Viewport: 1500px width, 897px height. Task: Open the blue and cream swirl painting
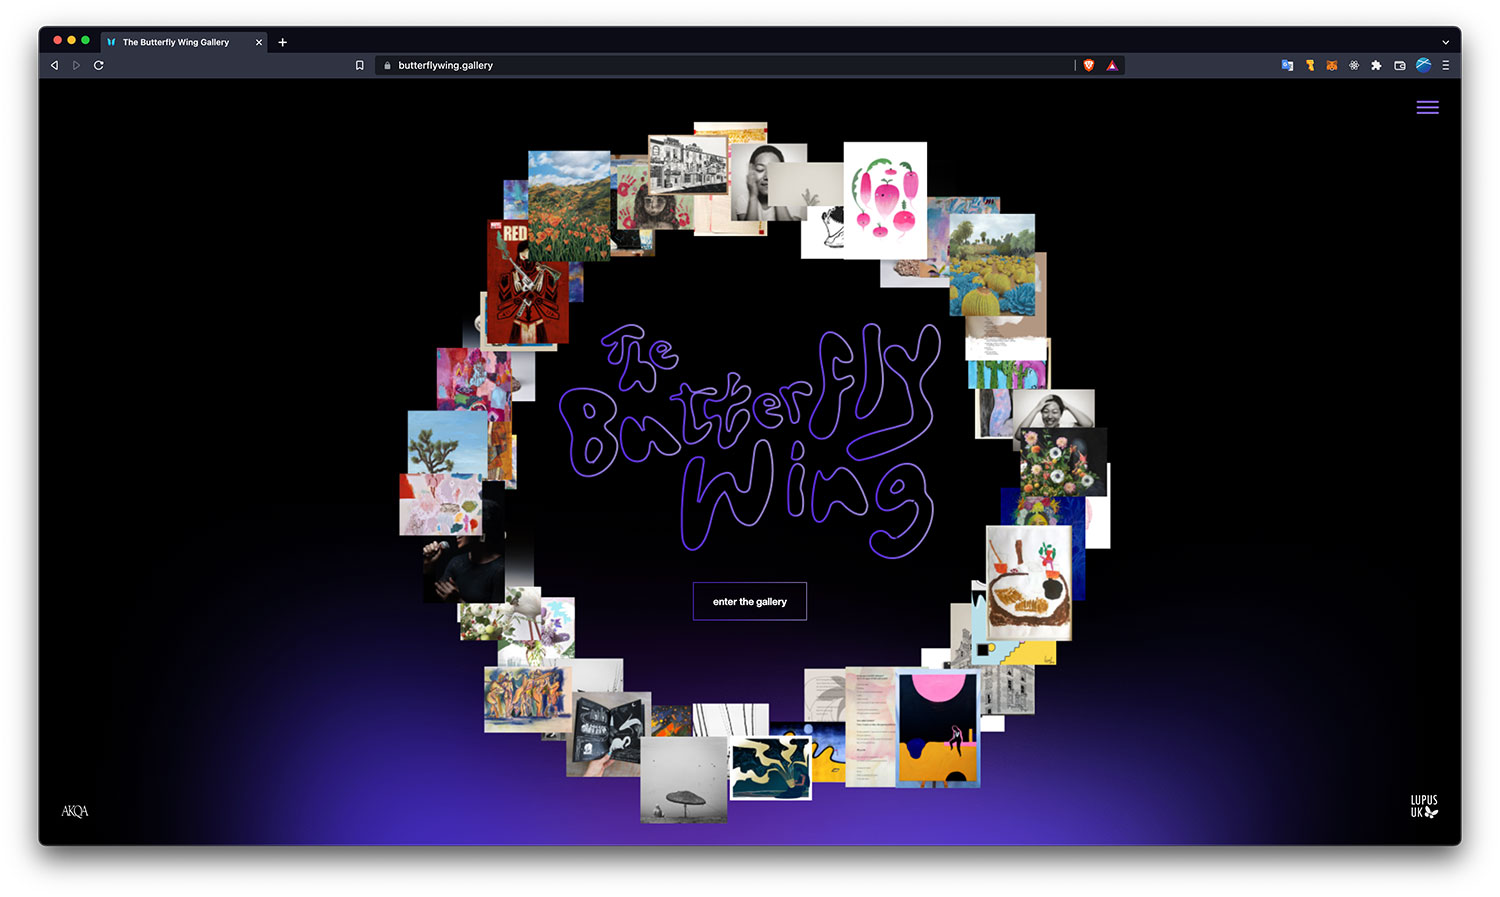click(770, 768)
